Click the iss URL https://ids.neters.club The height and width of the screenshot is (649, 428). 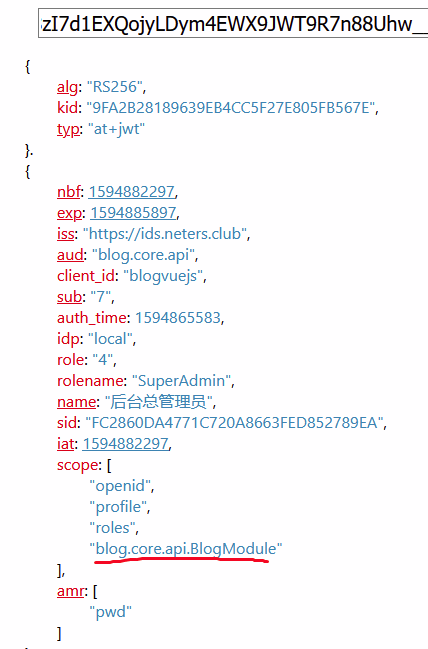tap(165, 234)
